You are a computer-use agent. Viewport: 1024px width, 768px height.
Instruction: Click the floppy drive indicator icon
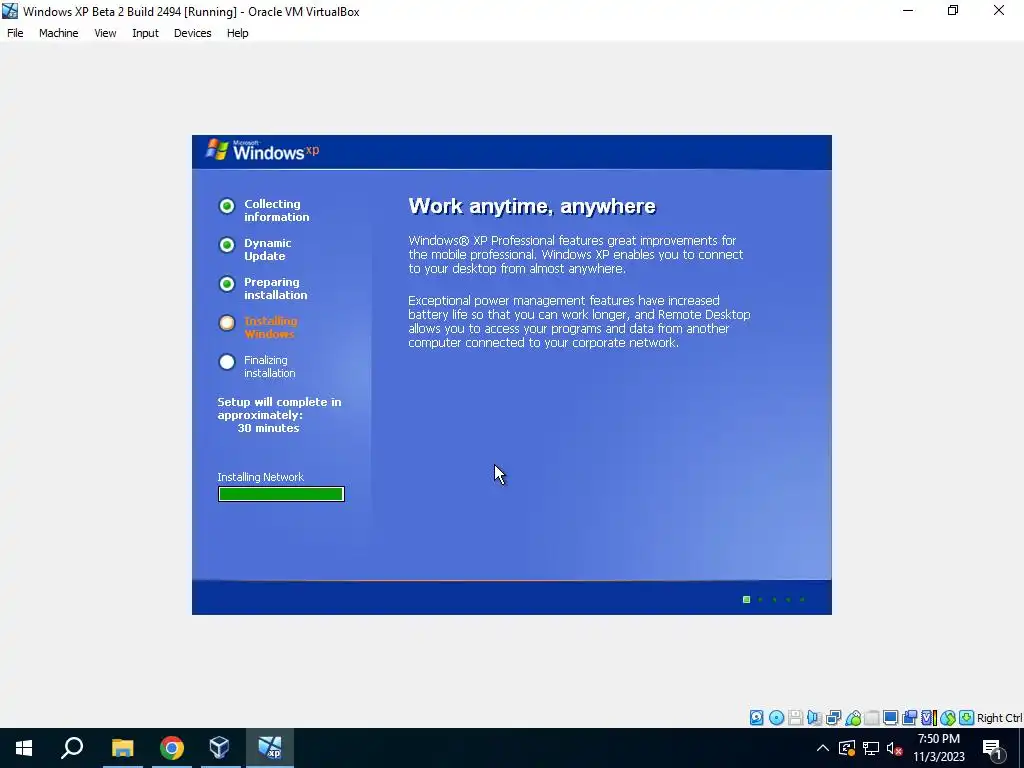click(795, 718)
